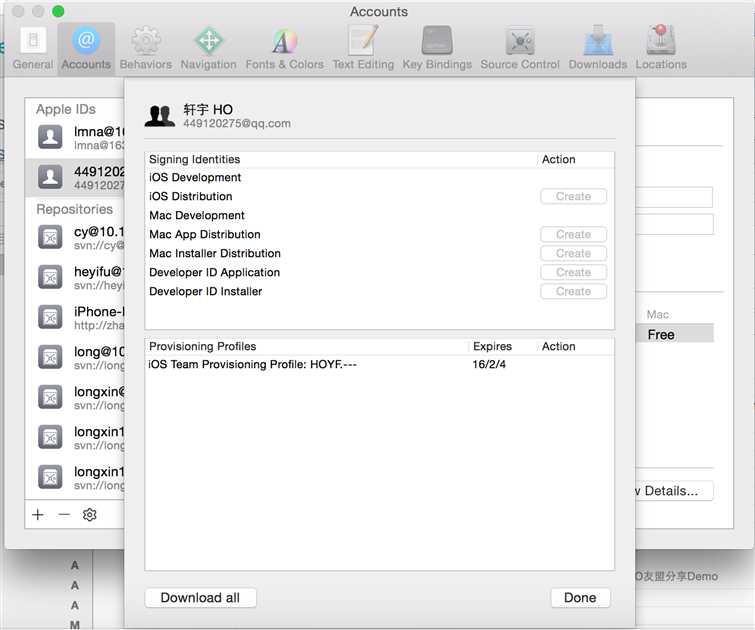This screenshot has height=630, width=755.
Task: Open the Text Editing icon
Action: (363, 40)
